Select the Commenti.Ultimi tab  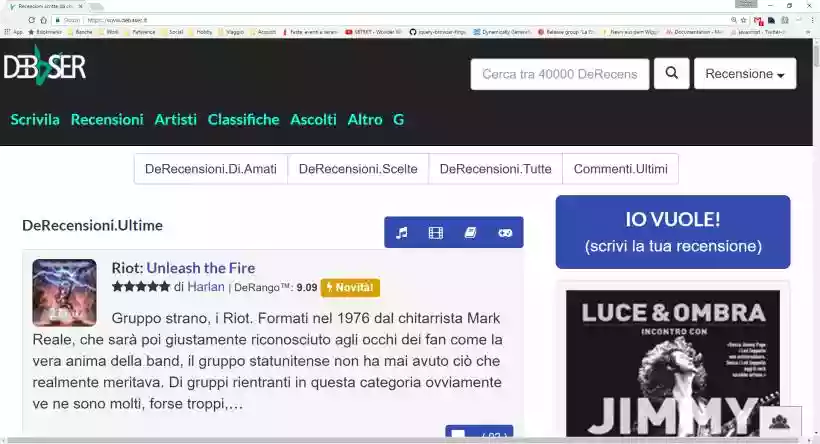coord(620,169)
